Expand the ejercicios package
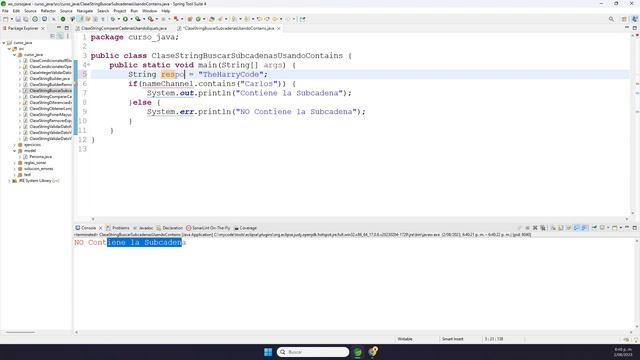Viewport: 640px width, 360px height. (14, 144)
